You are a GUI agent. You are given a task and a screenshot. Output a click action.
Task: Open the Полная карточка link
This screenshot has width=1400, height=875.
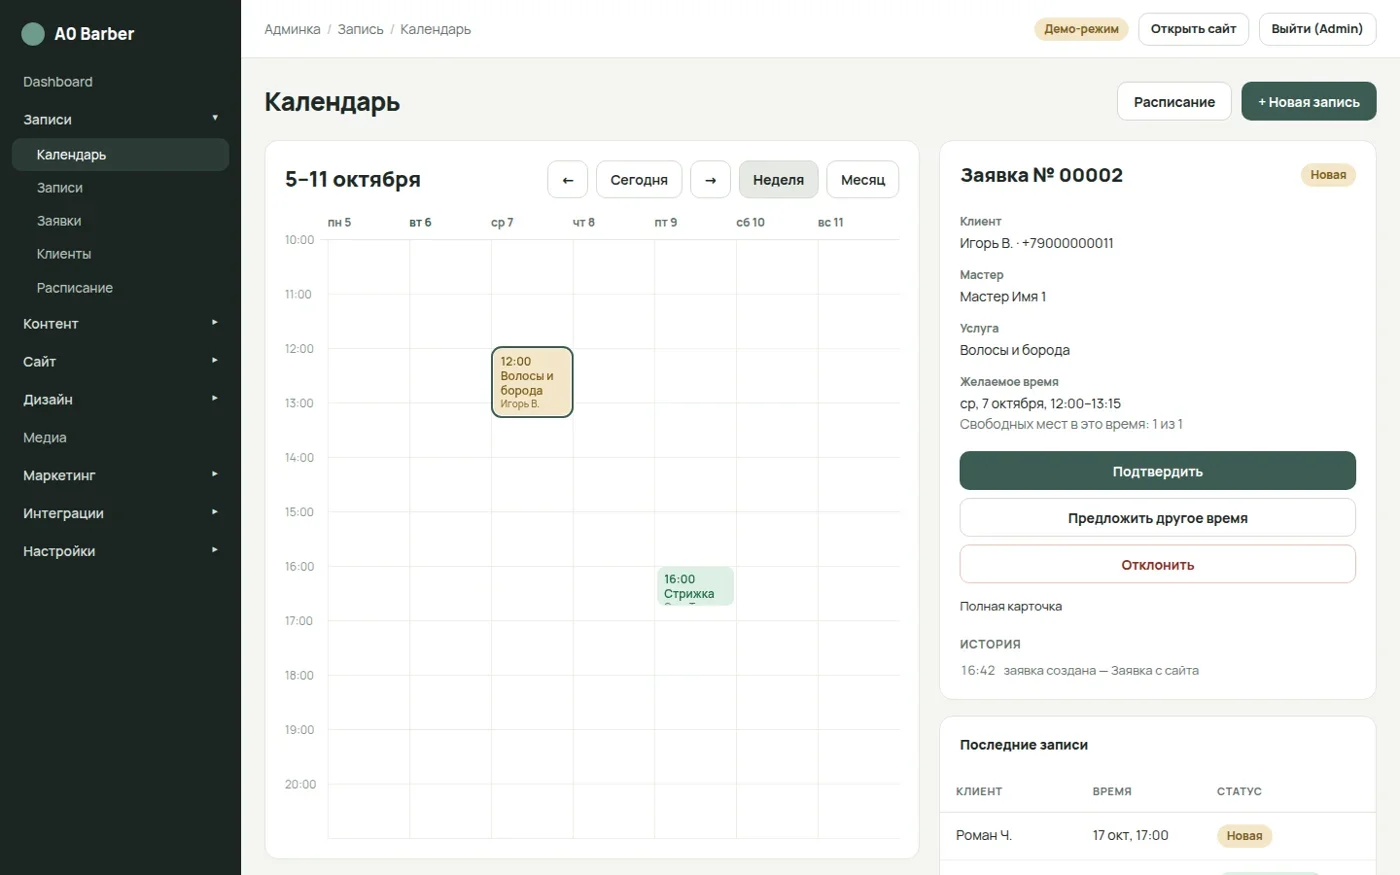point(1011,607)
